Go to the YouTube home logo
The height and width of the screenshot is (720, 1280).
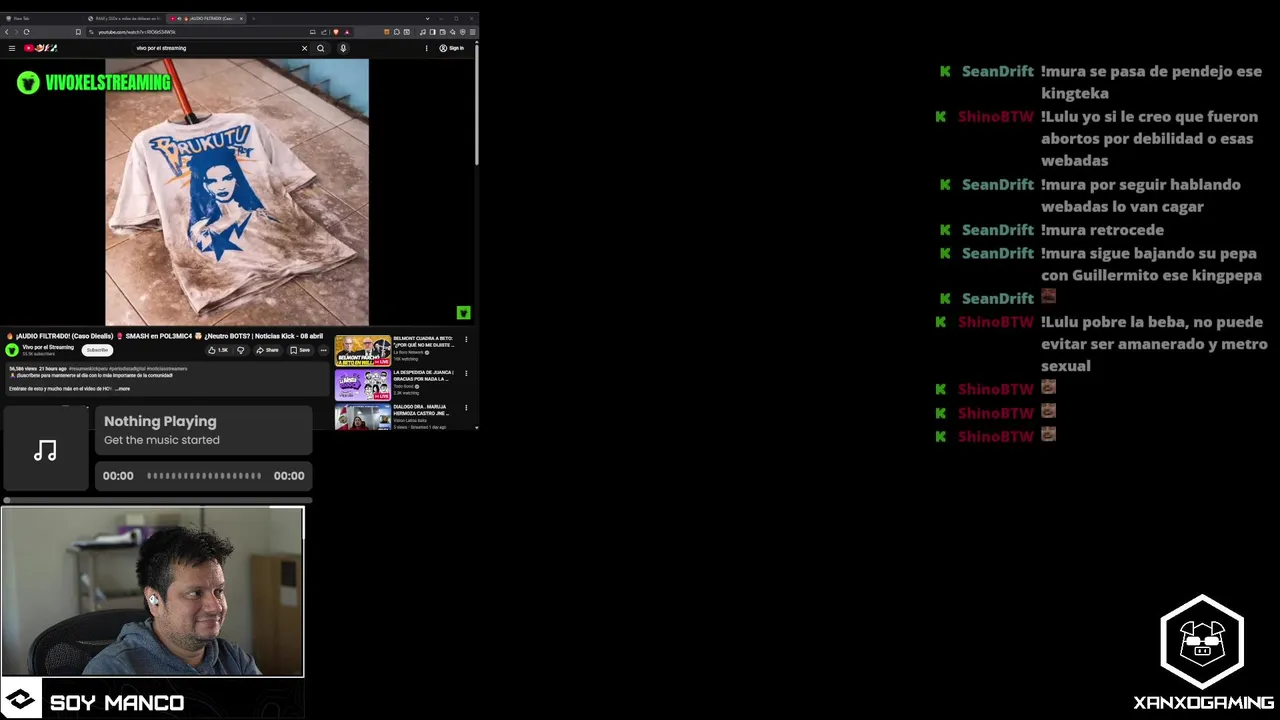(x=41, y=48)
